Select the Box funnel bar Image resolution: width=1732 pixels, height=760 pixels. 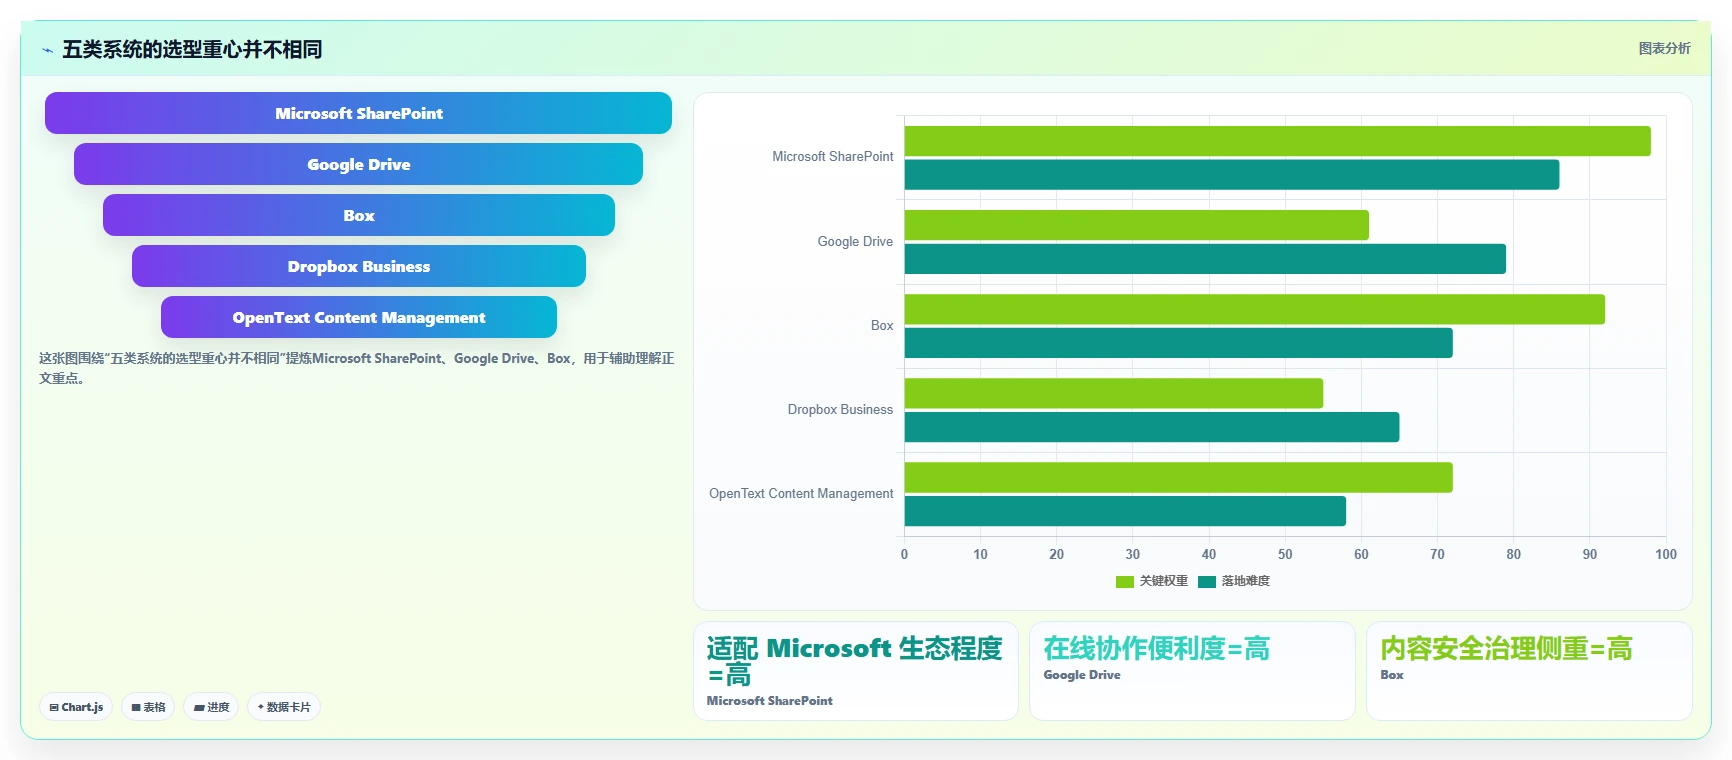pyautogui.click(x=358, y=215)
